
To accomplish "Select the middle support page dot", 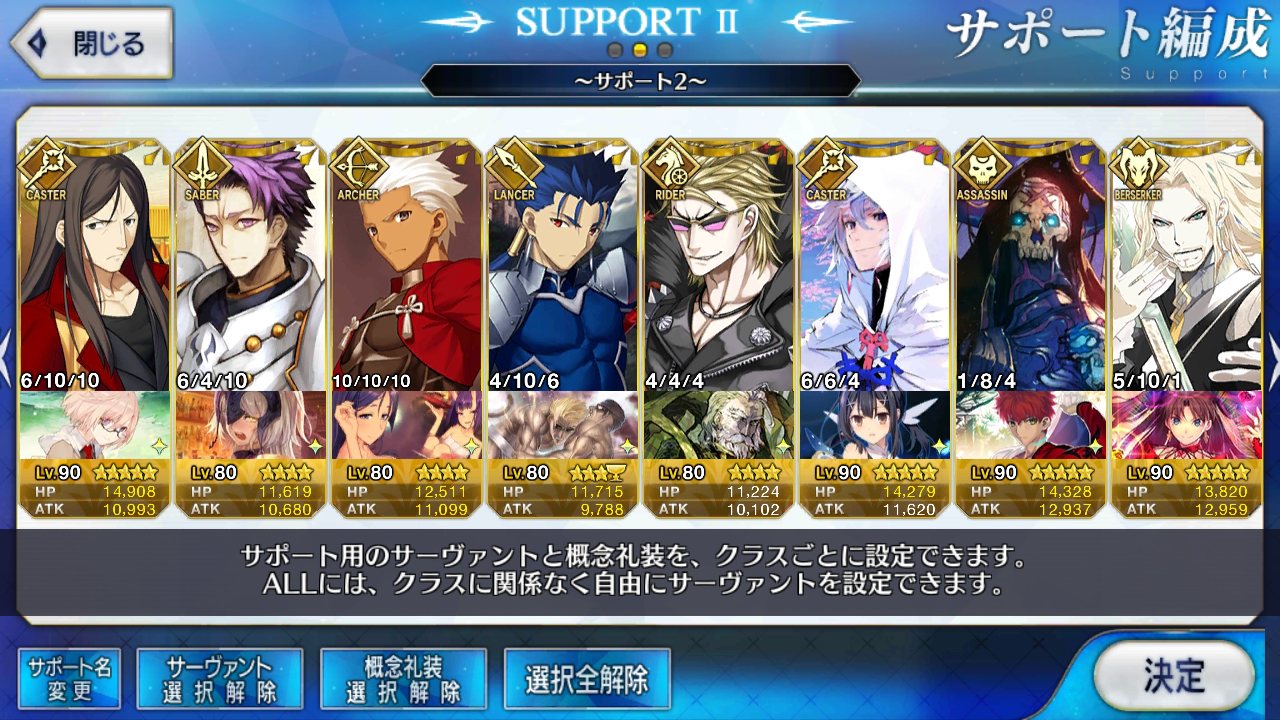I will pyautogui.click(x=640, y=49).
